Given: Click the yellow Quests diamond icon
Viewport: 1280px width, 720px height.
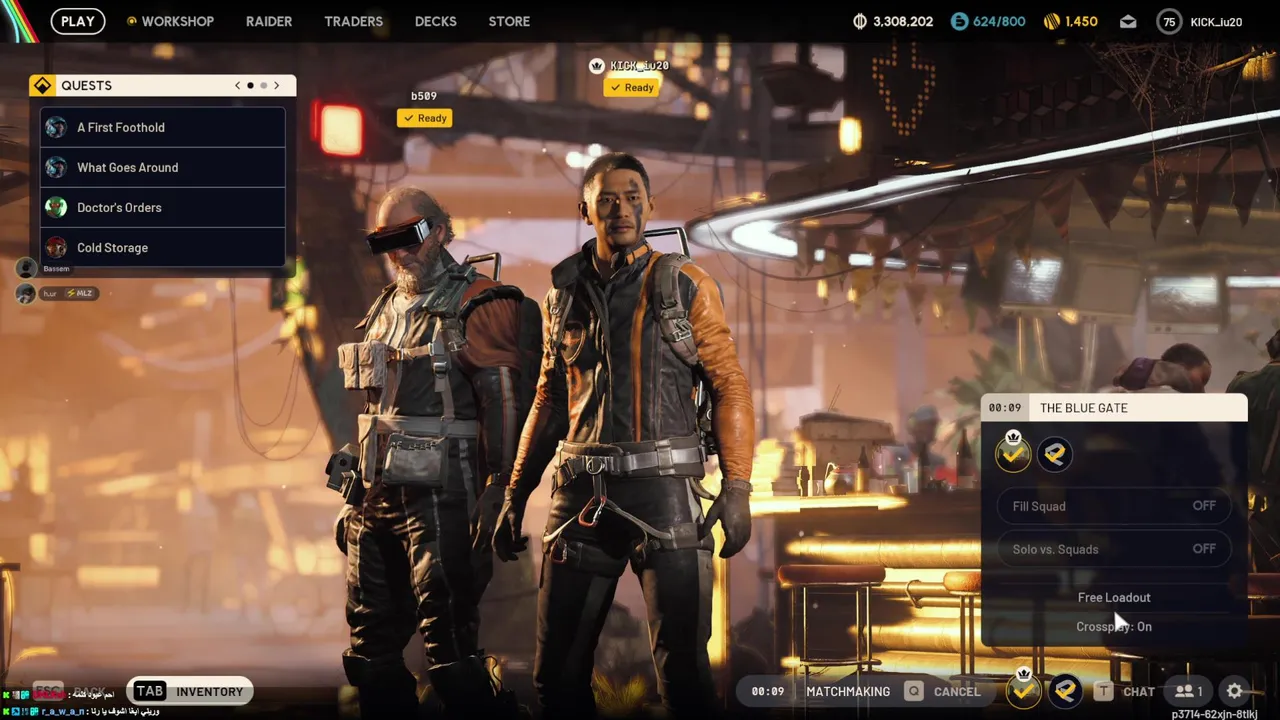Looking at the screenshot, I should click(42, 85).
